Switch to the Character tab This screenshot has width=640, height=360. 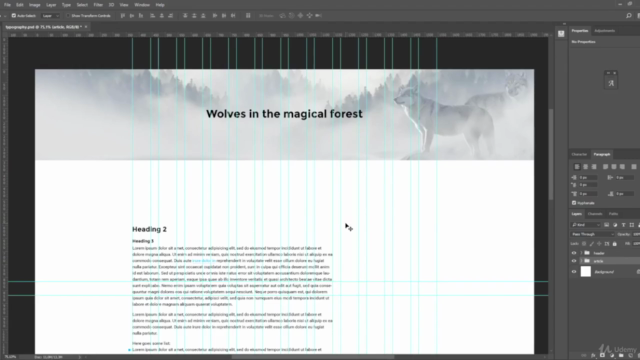(579, 154)
